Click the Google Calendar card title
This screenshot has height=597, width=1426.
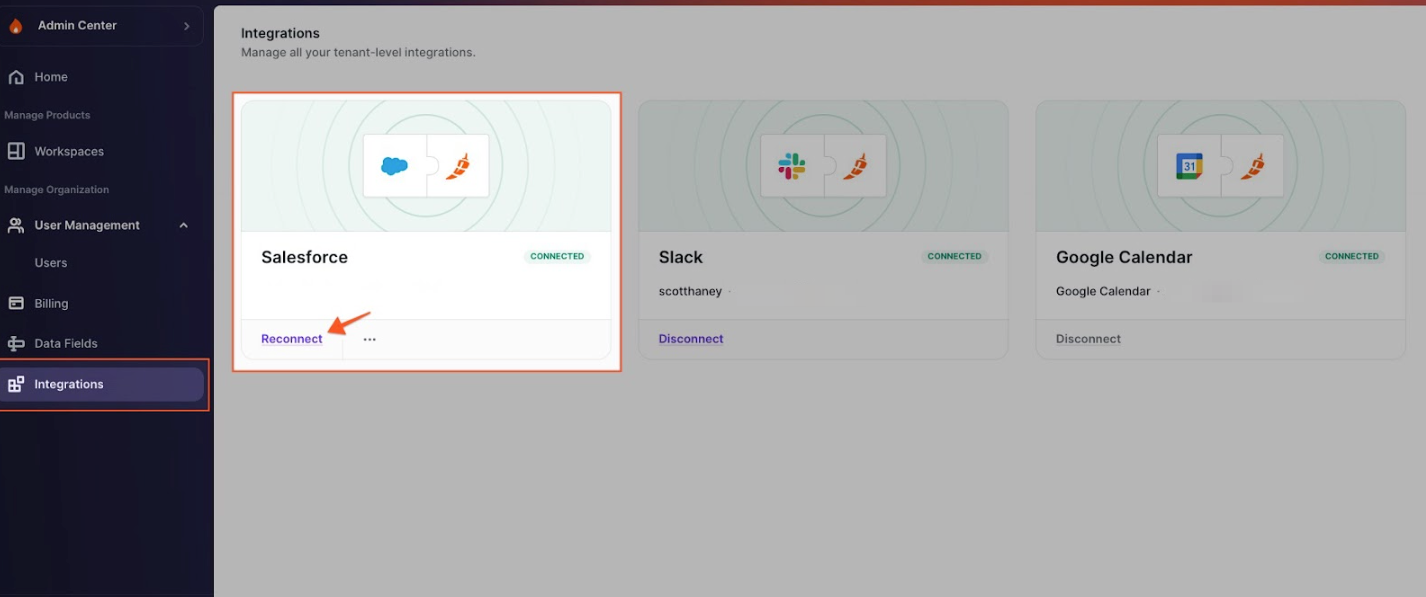pos(1124,257)
